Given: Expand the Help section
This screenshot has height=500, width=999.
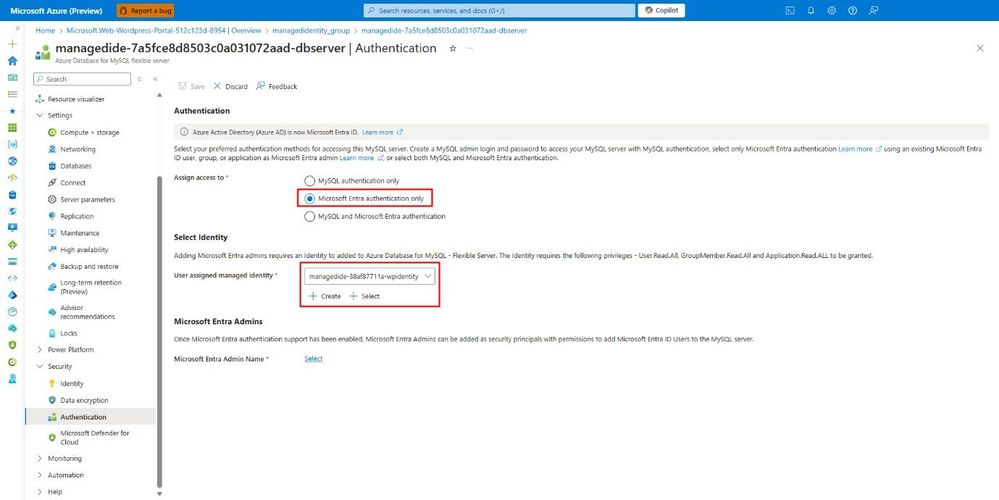Looking at the screenshot, I should pyautogui.click(x=40, y=492).
